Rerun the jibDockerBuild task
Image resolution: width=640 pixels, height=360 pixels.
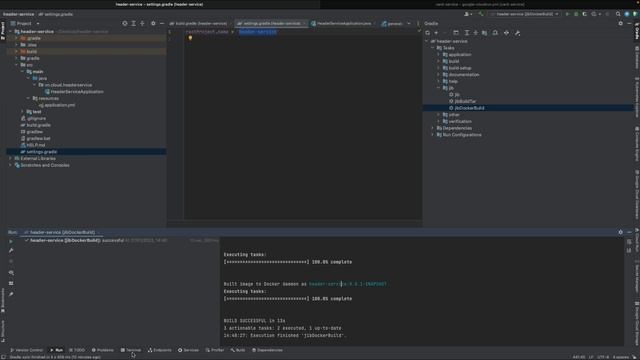click(x=11, y=241)
